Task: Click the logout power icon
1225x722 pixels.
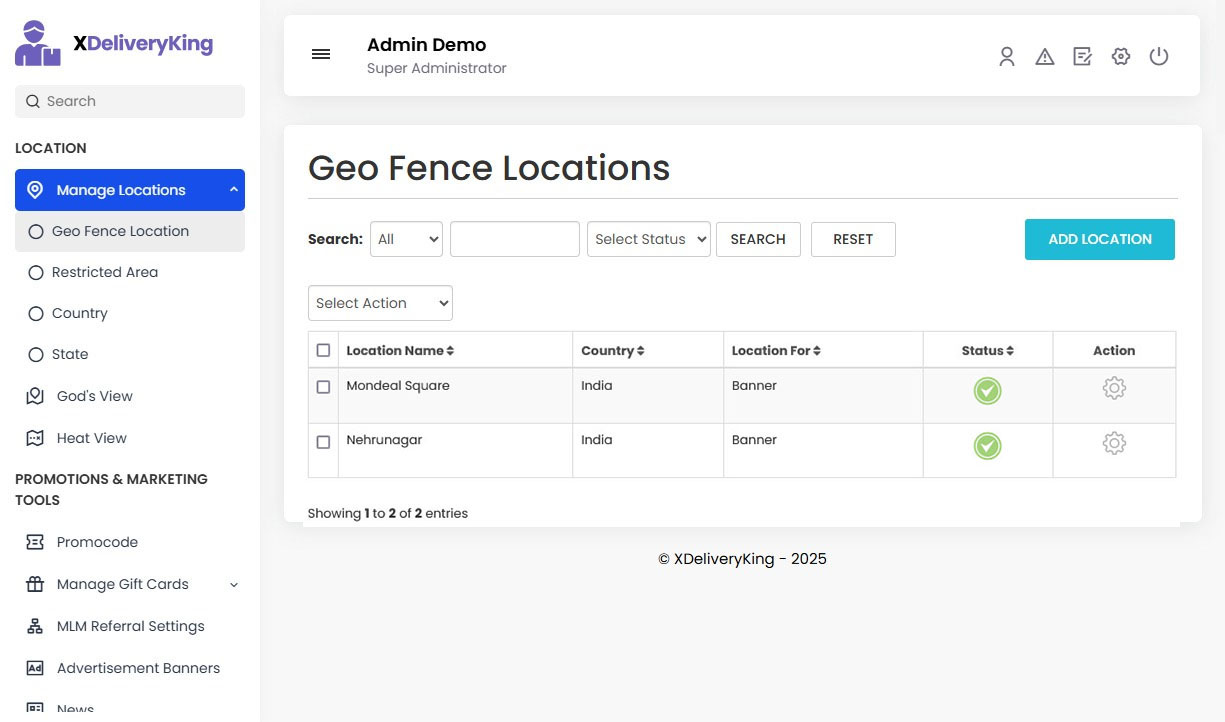Action: click(1159, 57)
